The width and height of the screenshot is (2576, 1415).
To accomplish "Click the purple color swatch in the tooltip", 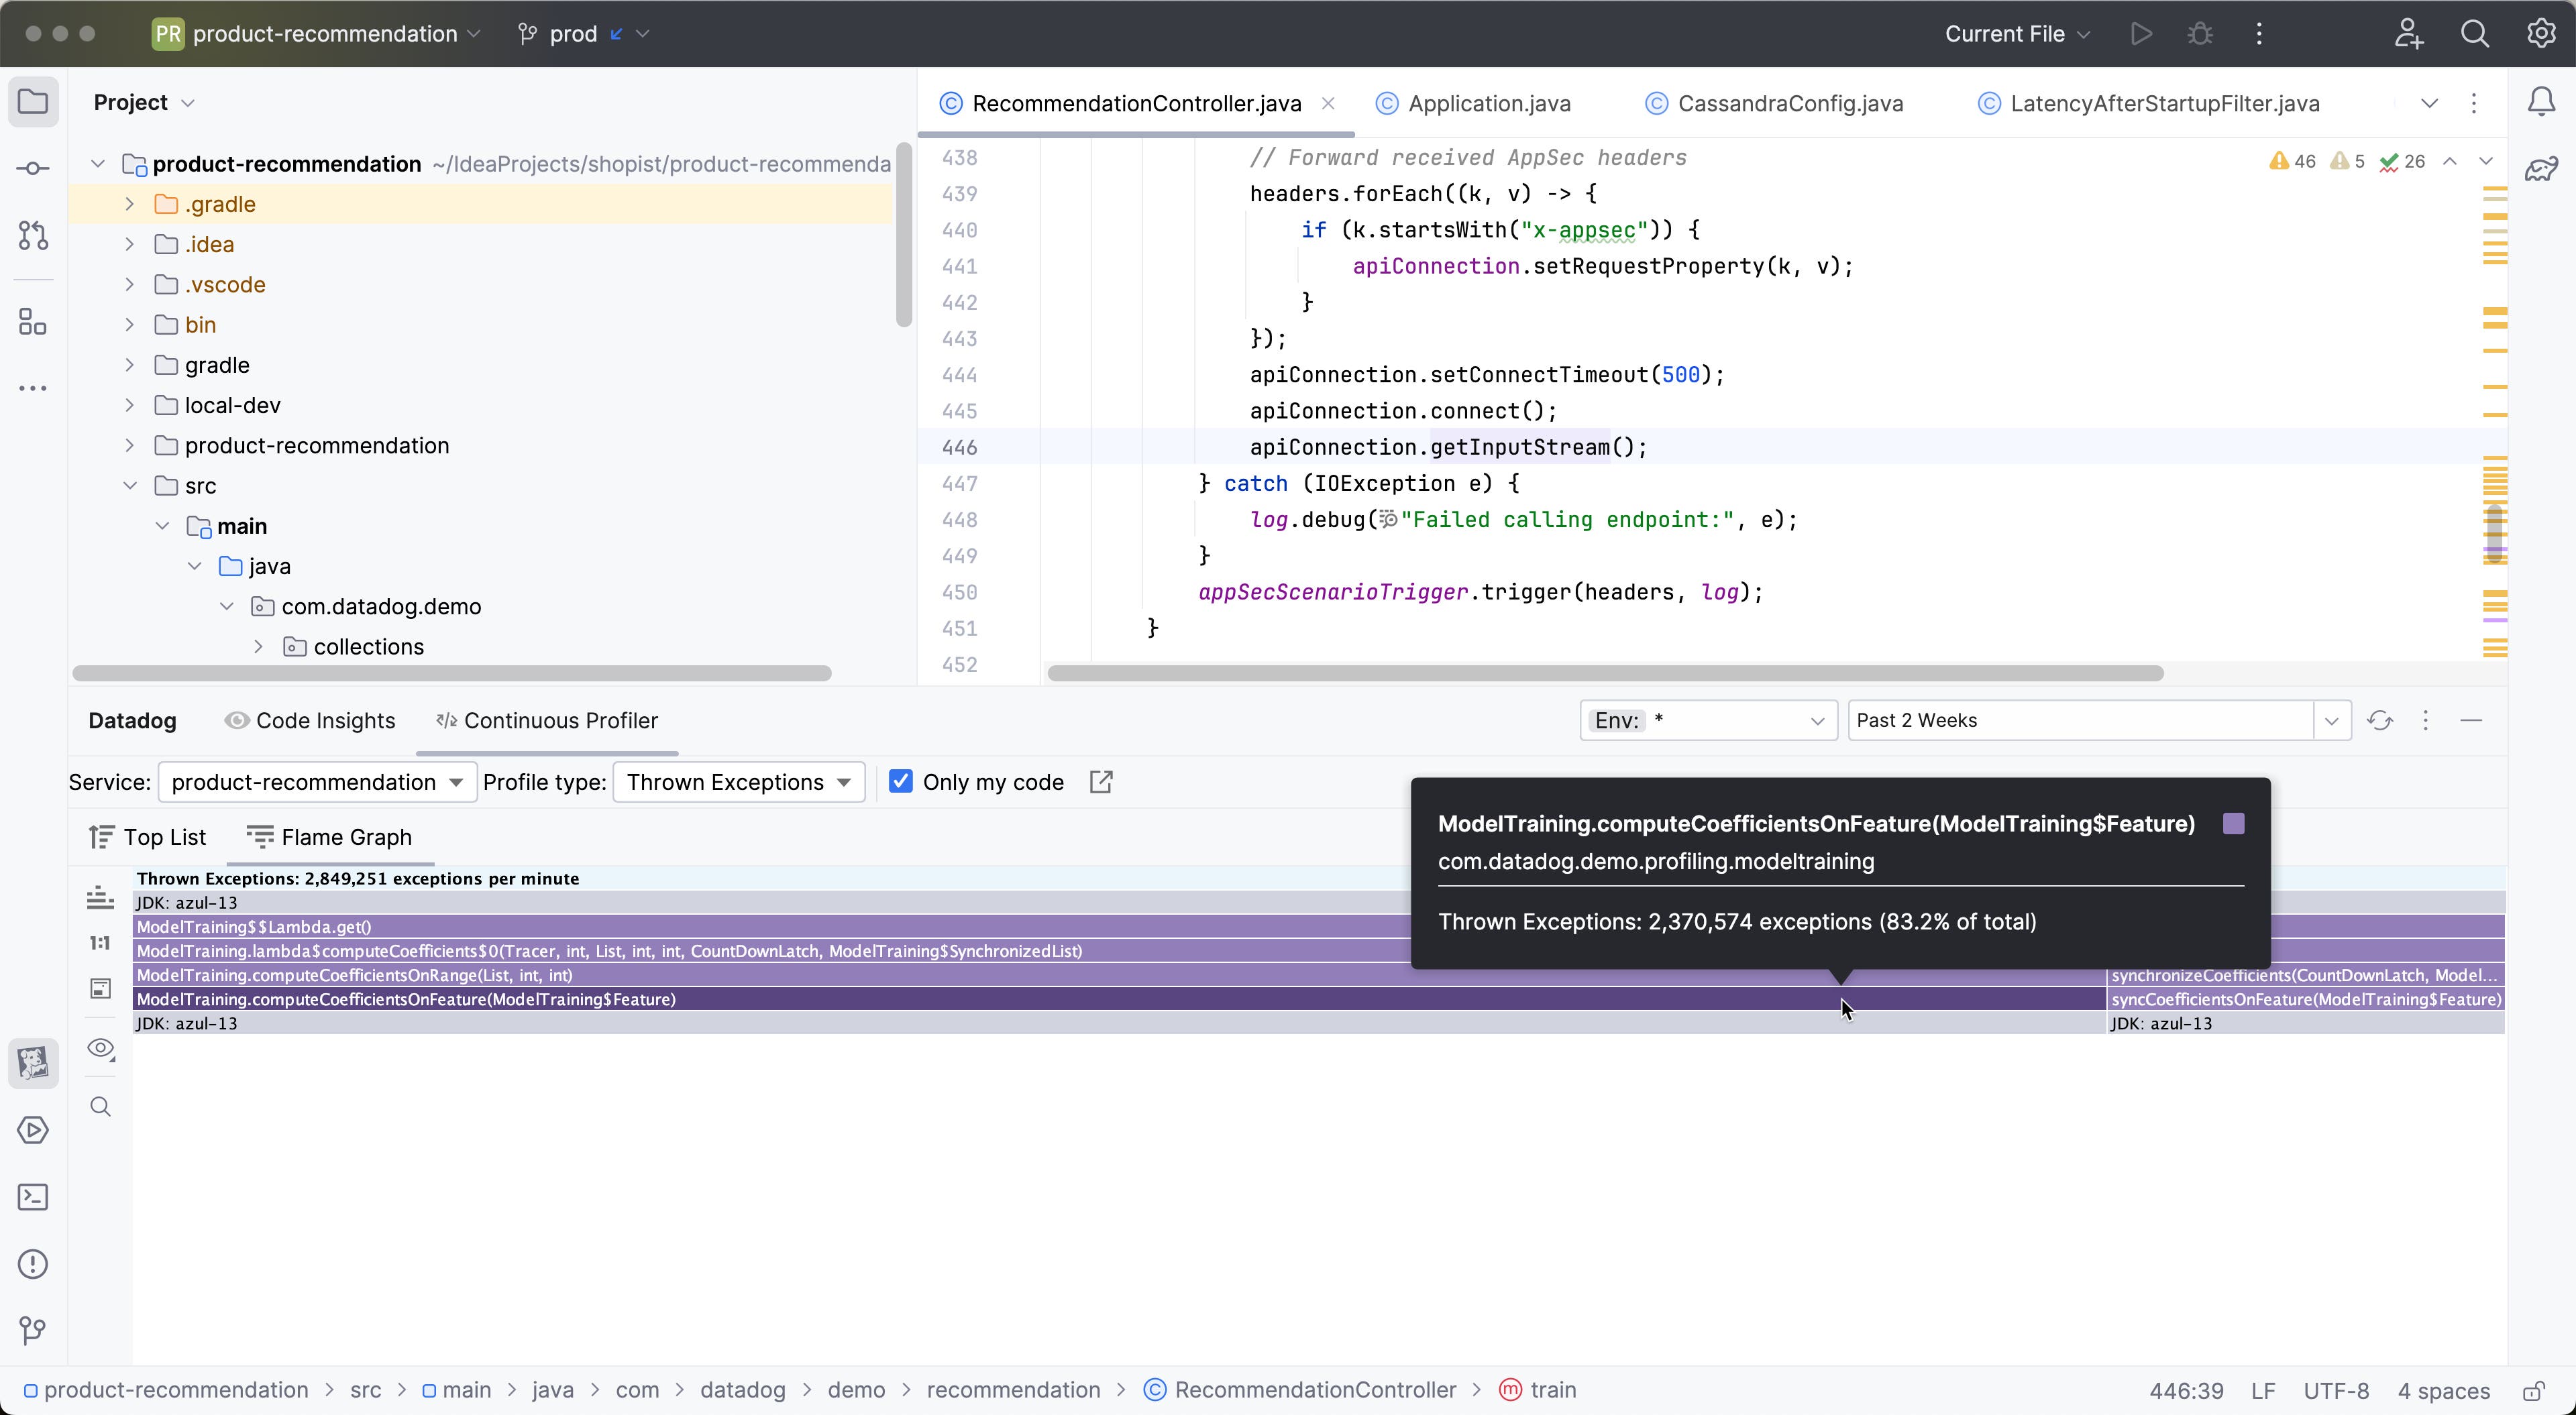I will coord(2233,823).
